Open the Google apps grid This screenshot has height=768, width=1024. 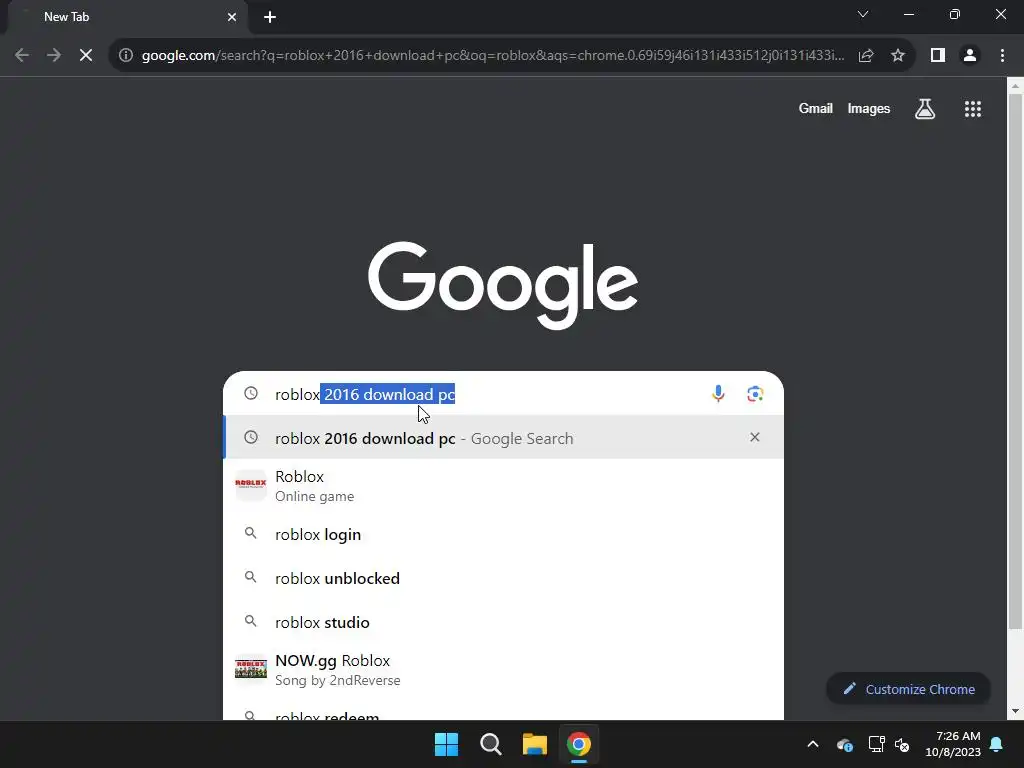973,108
